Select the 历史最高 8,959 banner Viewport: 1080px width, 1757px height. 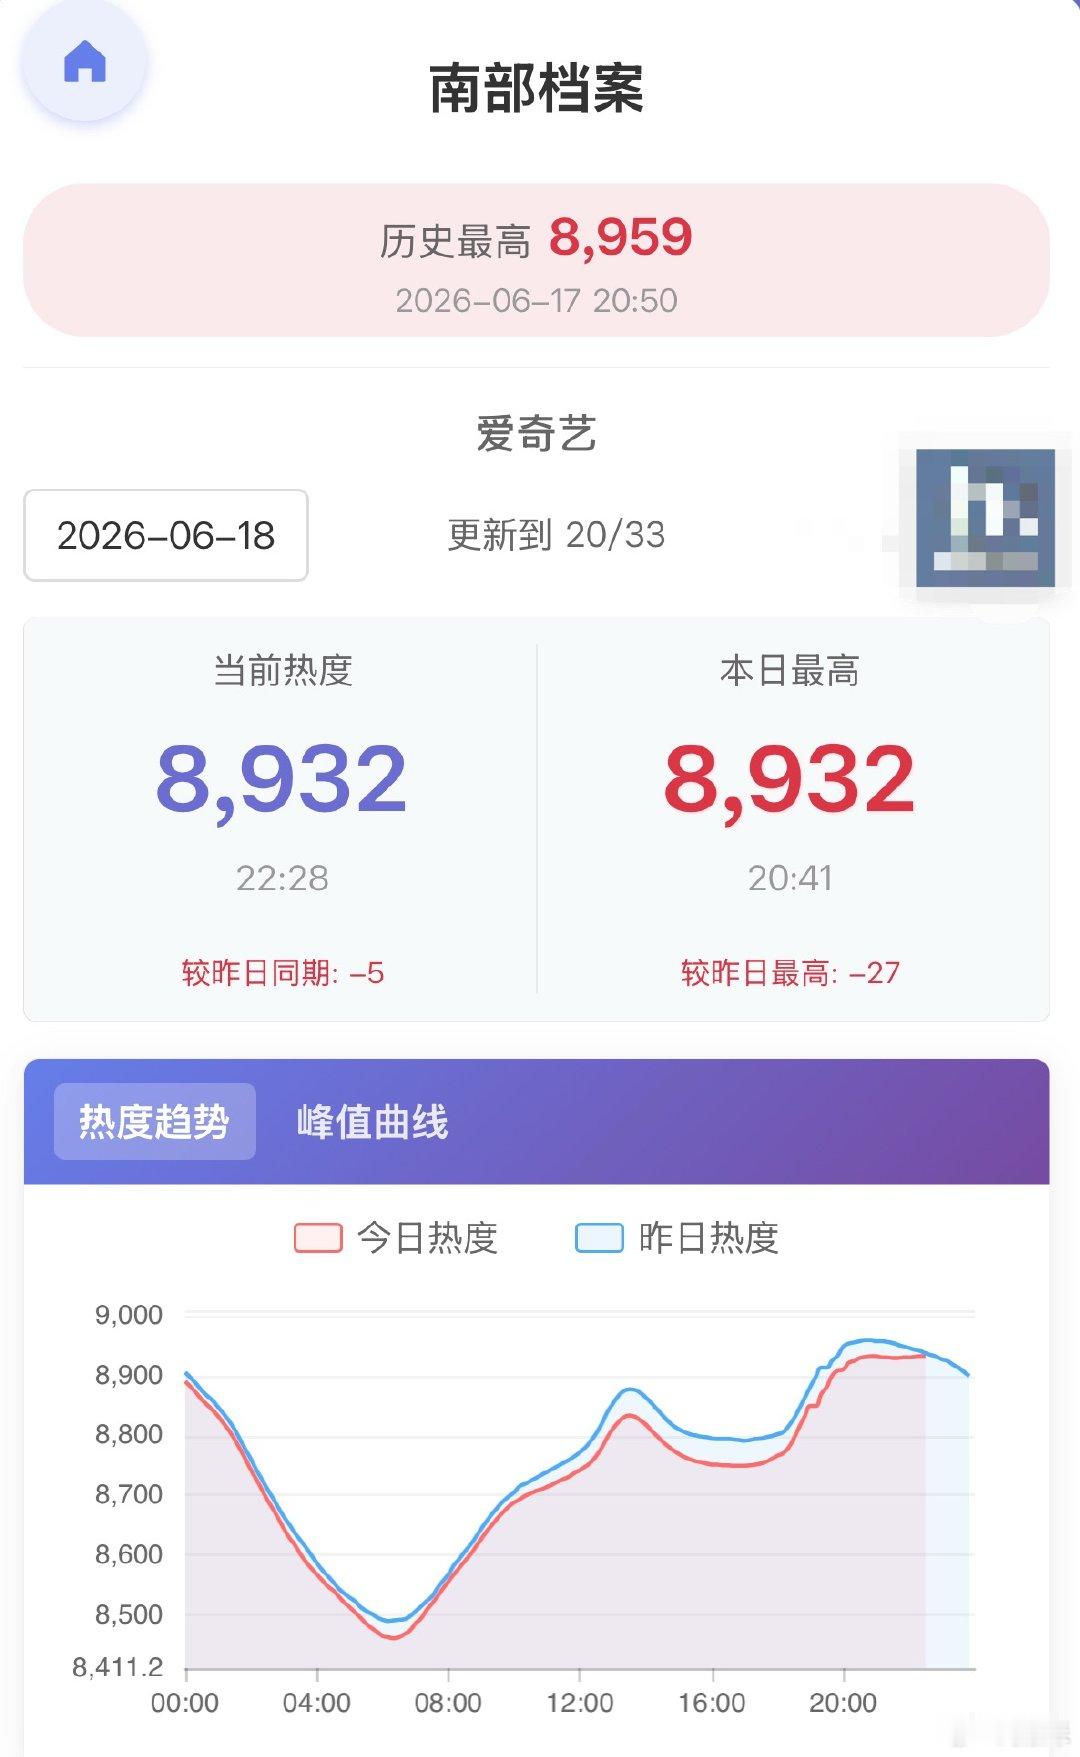tap(536, 260)
